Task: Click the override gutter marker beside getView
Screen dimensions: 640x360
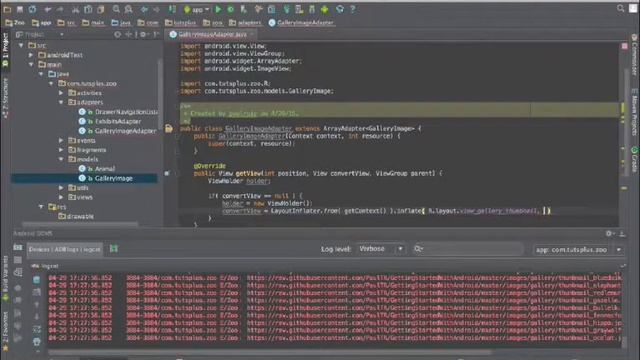Action: (x=167, y=173)
